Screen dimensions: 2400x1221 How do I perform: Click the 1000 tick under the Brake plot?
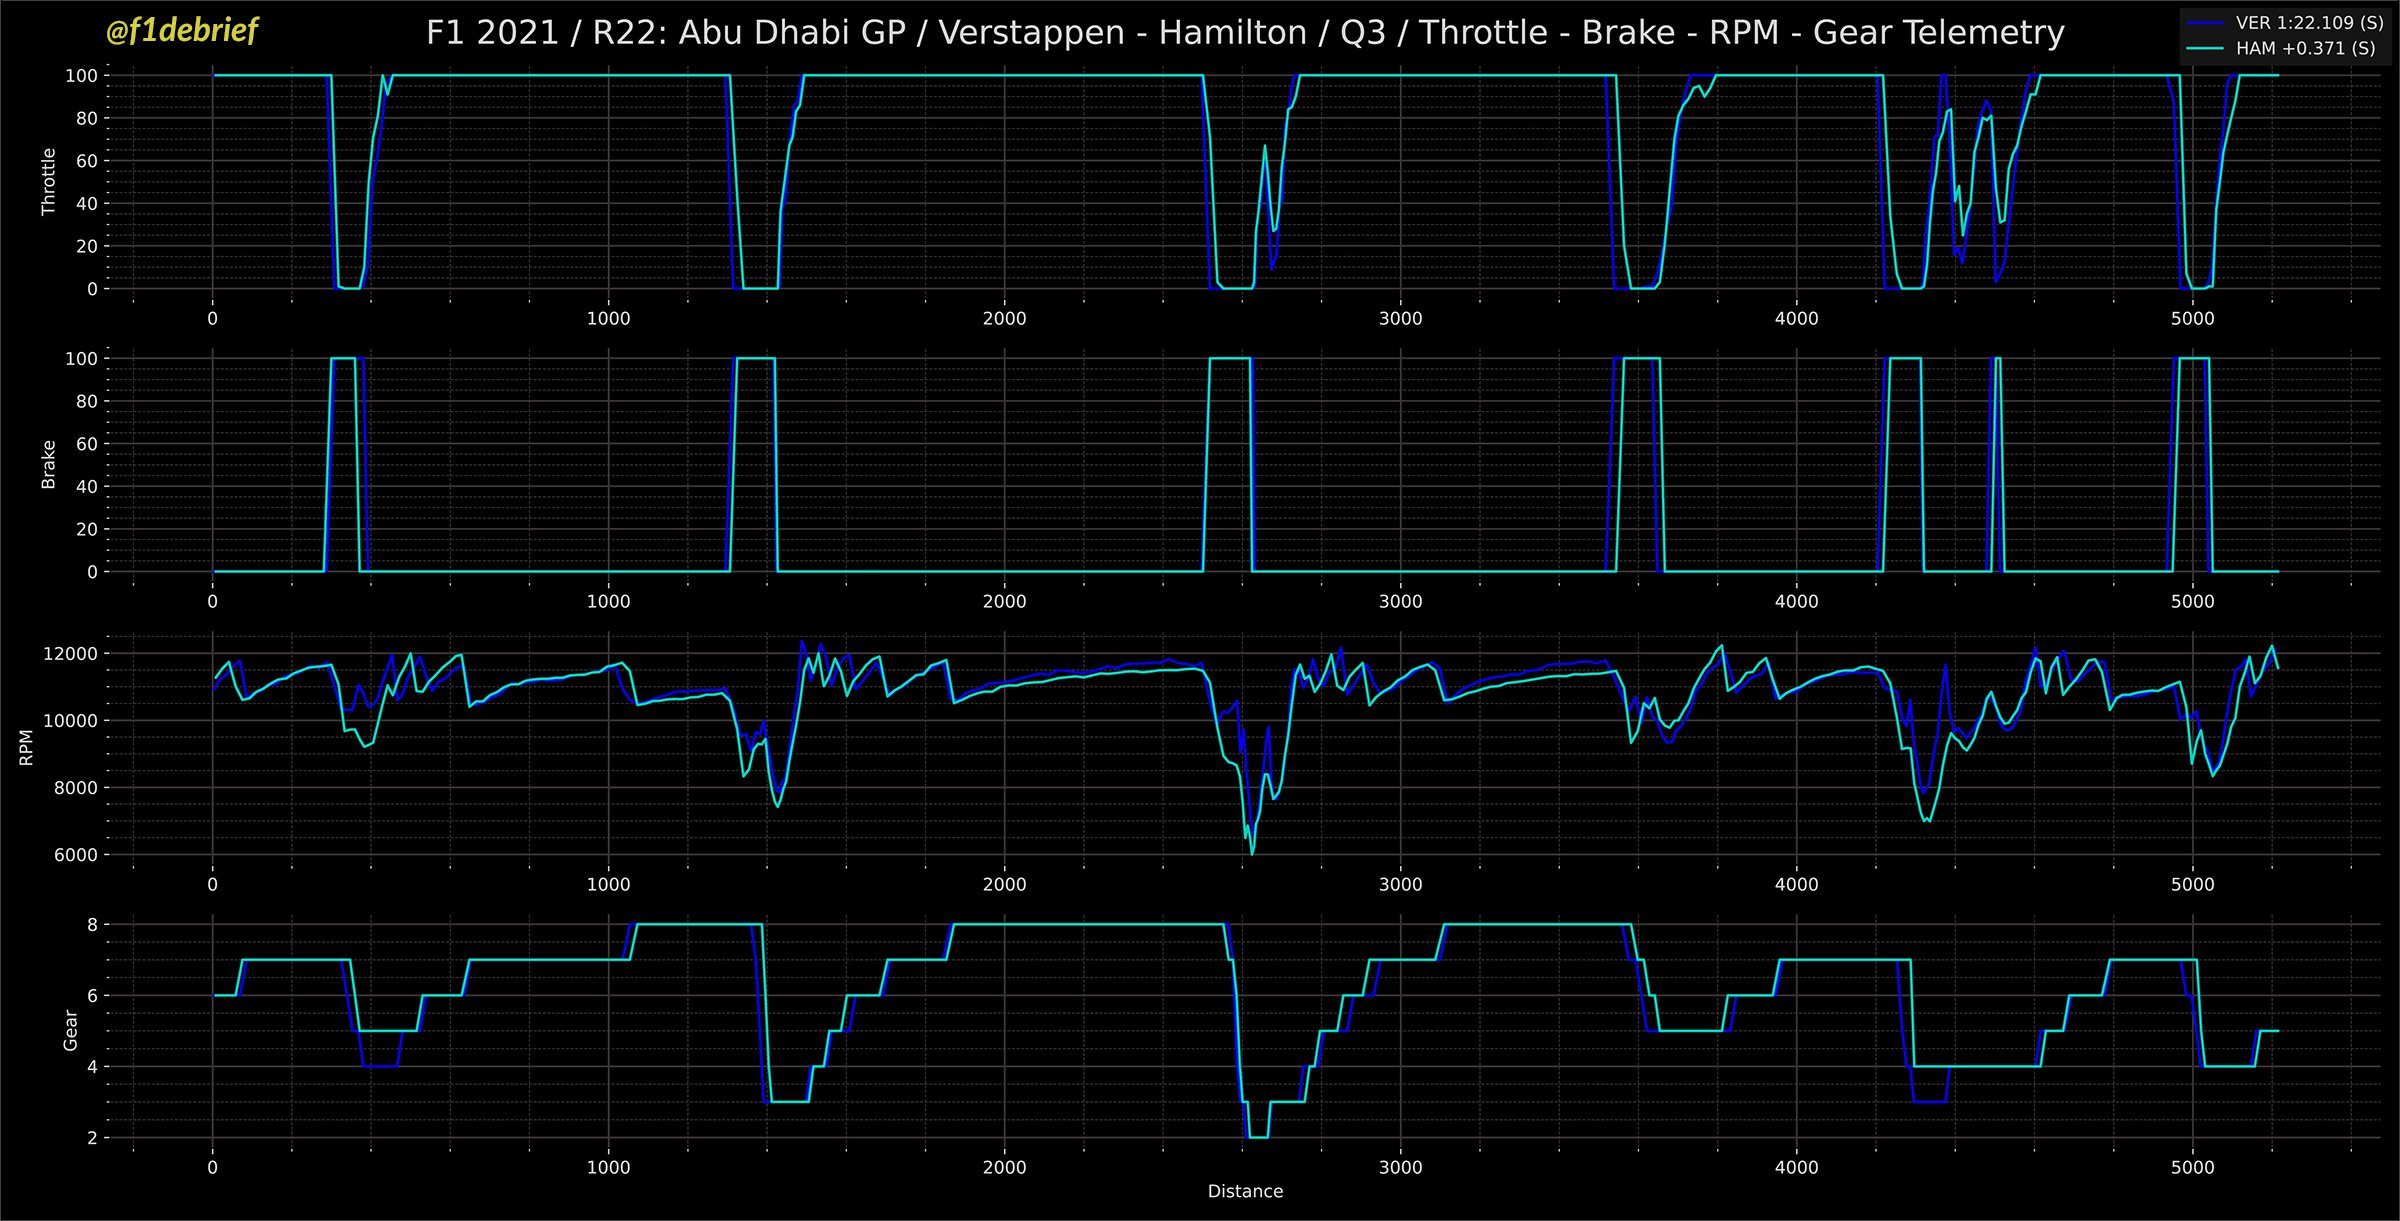(x=608, y=601)
